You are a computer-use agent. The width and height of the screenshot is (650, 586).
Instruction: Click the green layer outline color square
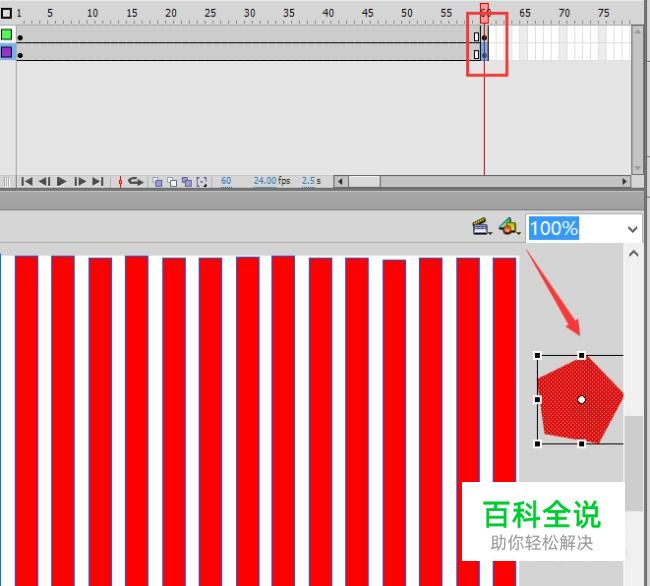click(6, 34)
